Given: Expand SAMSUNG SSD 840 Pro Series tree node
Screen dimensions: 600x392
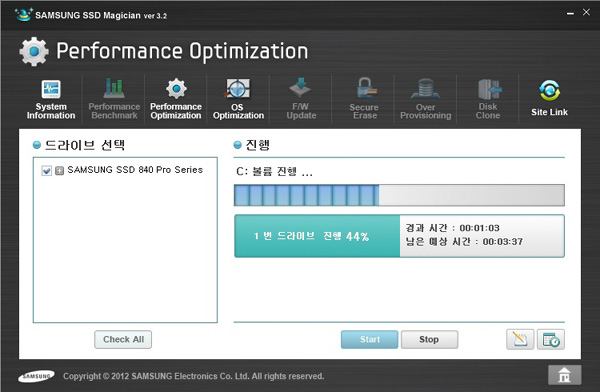Looking at the screenshot, I should (x=59, y=170).
